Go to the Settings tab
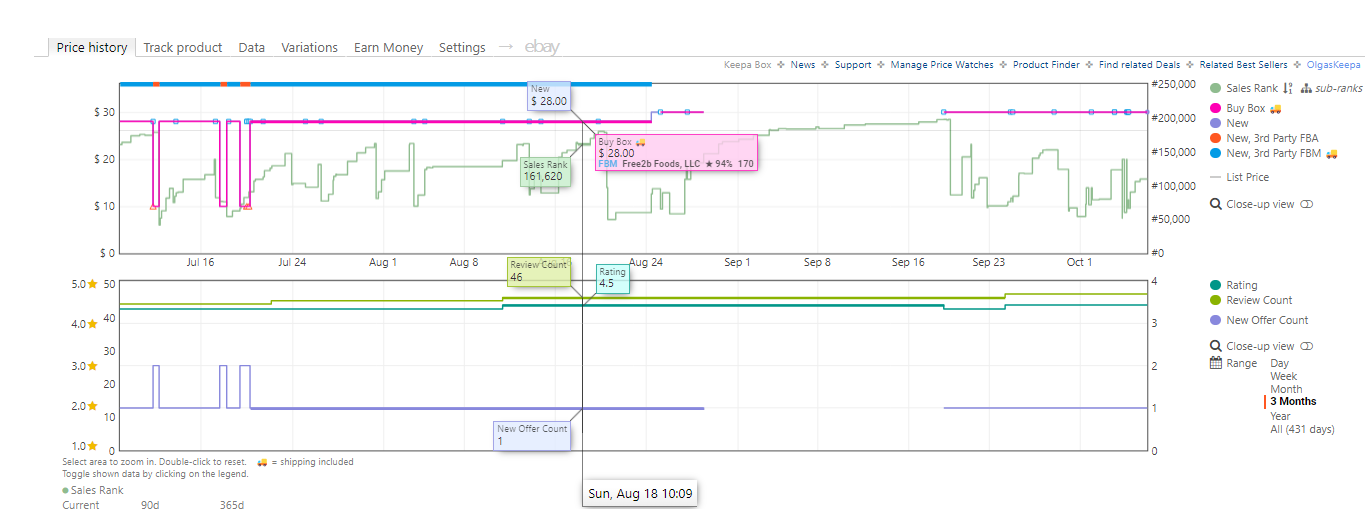 462,47
